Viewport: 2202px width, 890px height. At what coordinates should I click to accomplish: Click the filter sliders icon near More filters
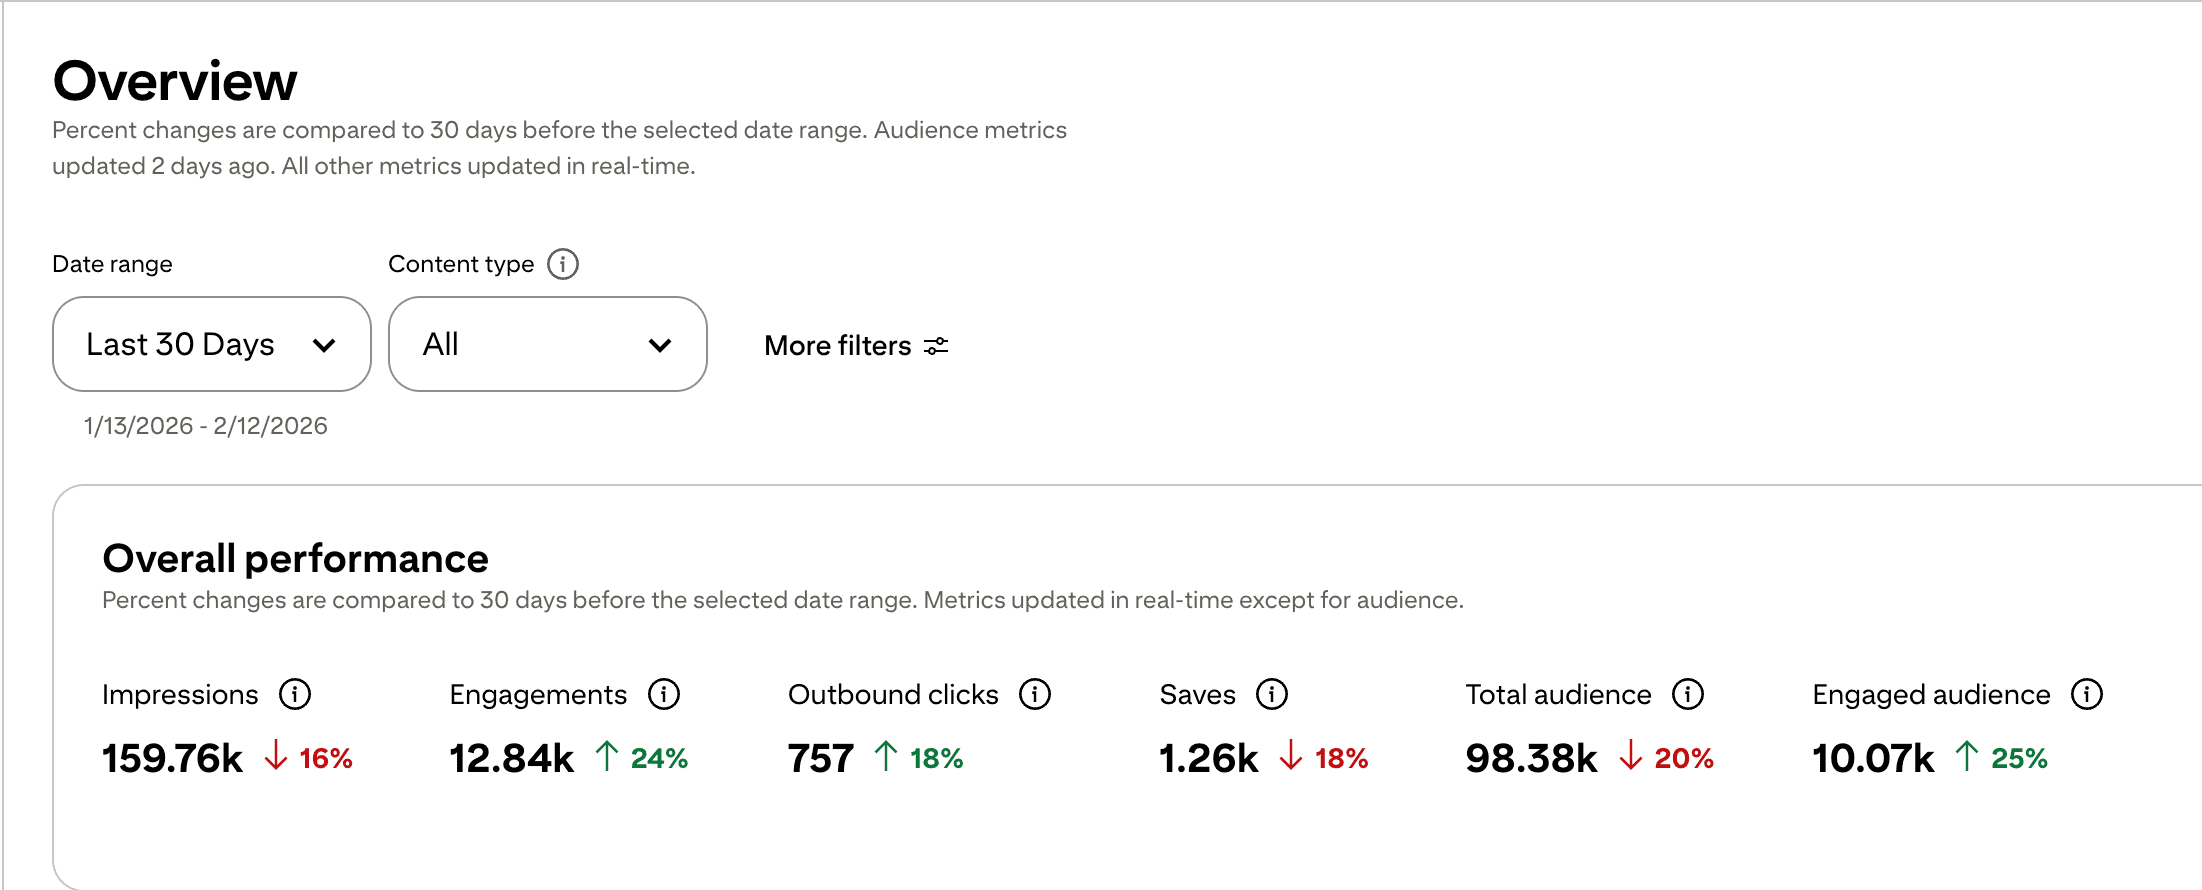(x=936, y=346)
